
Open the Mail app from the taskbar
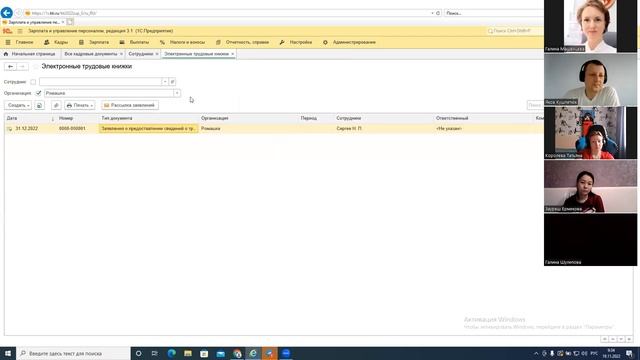220,353
